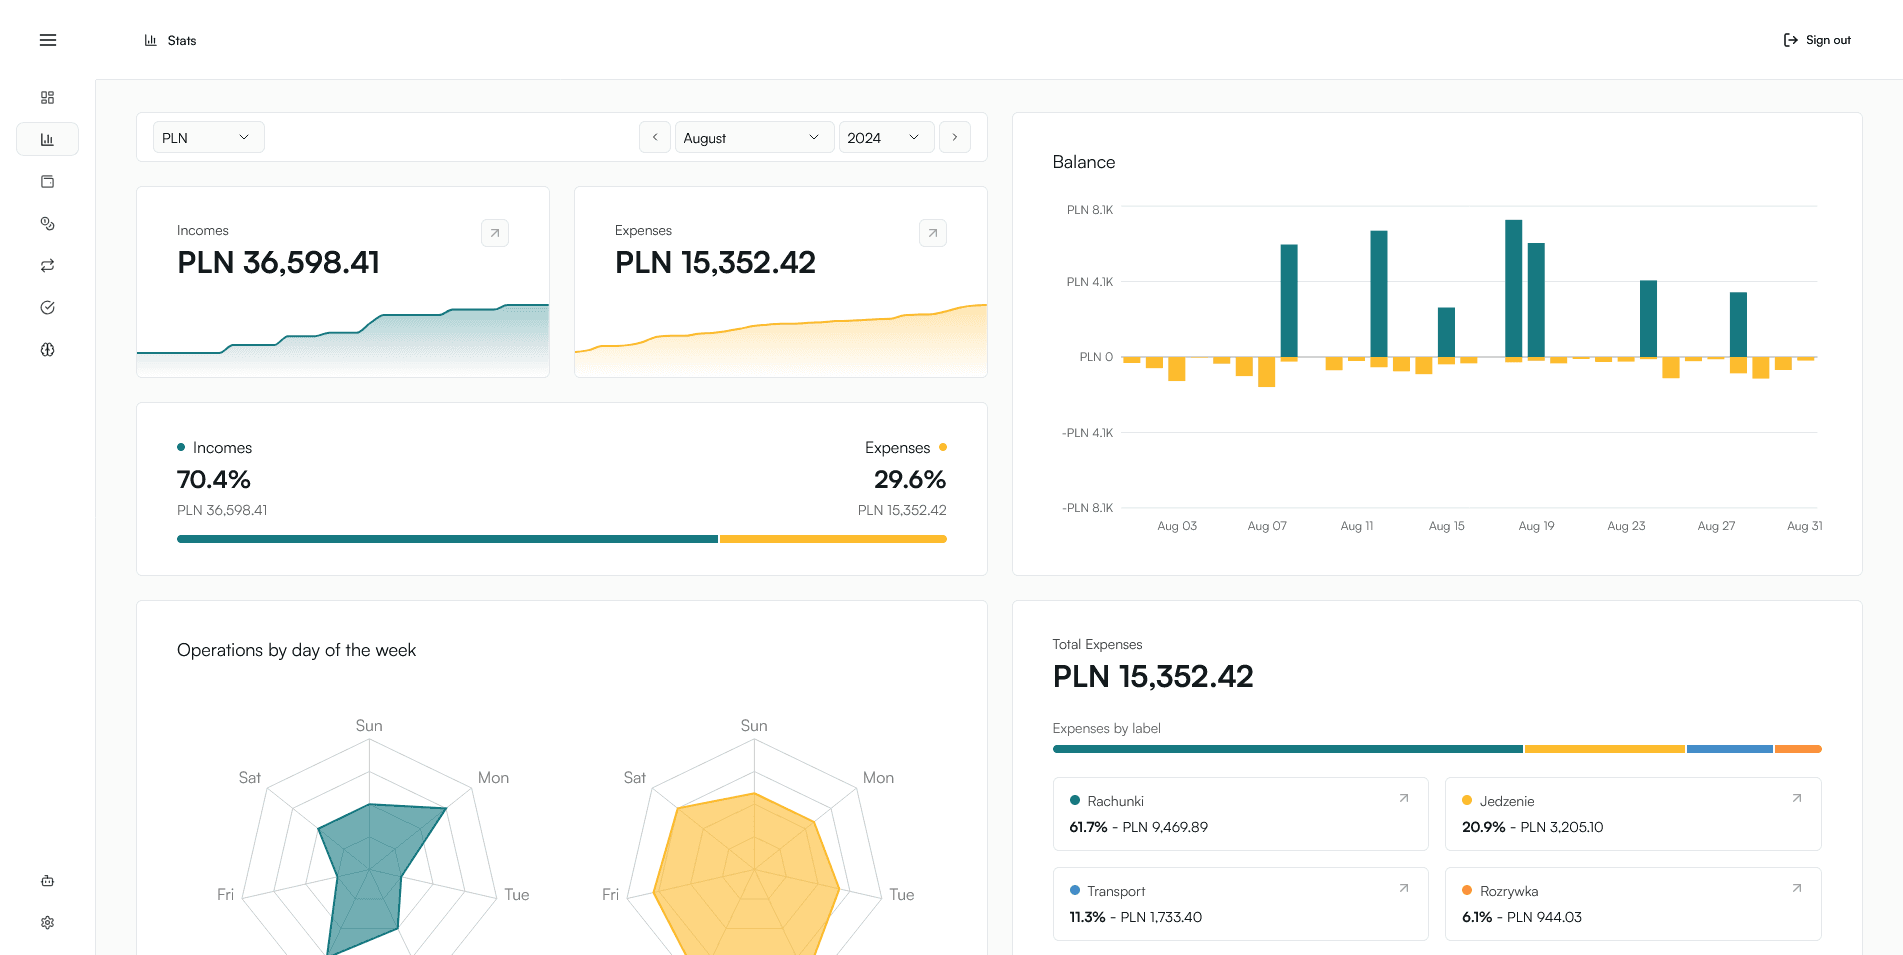Open recurring transactions via the repeat icon
1903x955 pixels.
click(47, 265)
